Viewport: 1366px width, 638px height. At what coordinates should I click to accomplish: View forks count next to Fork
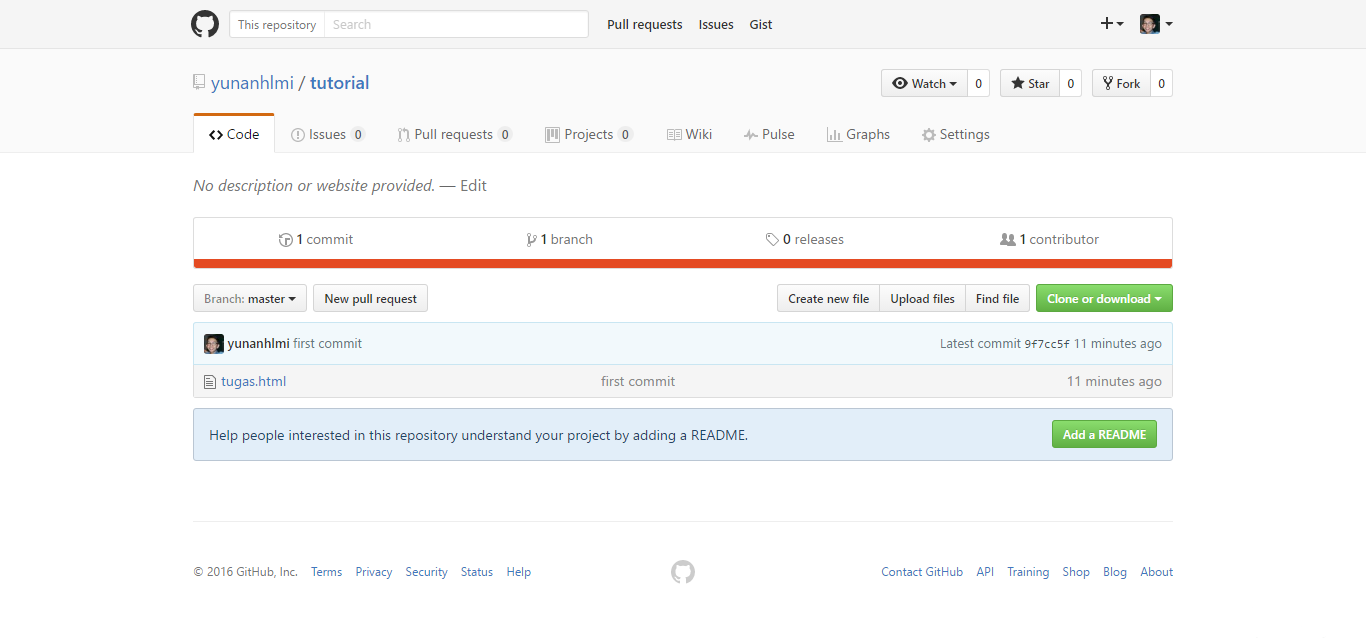1162,83
